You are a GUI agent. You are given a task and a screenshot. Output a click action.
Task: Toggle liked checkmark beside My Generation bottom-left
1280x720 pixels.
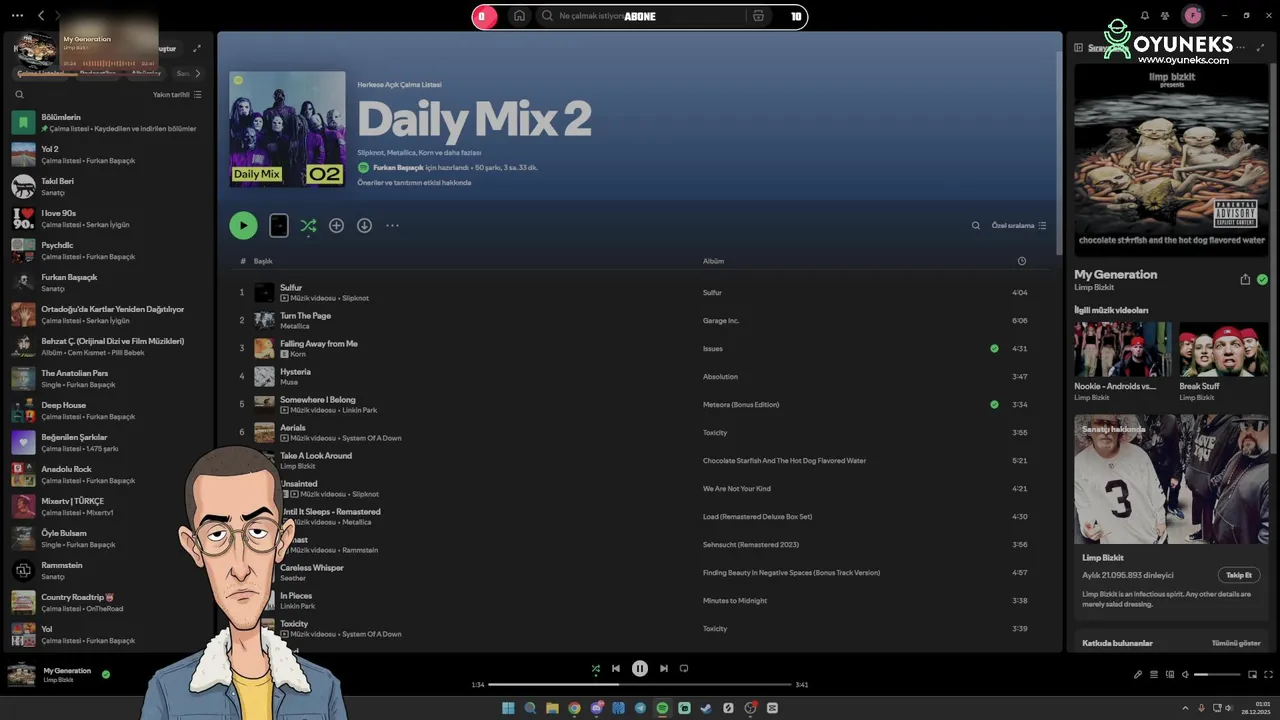[106, 675]
